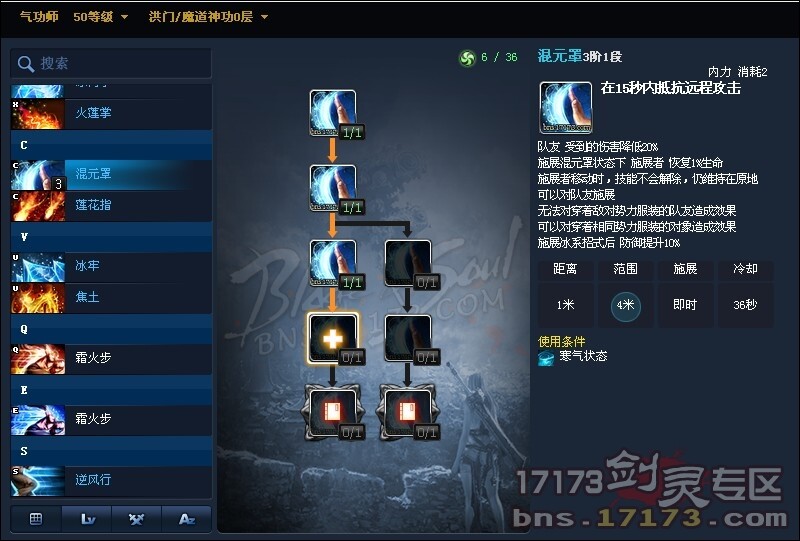Click the glowing plus skill node
Screen dimensions: 800x541
tap(333, 338)
